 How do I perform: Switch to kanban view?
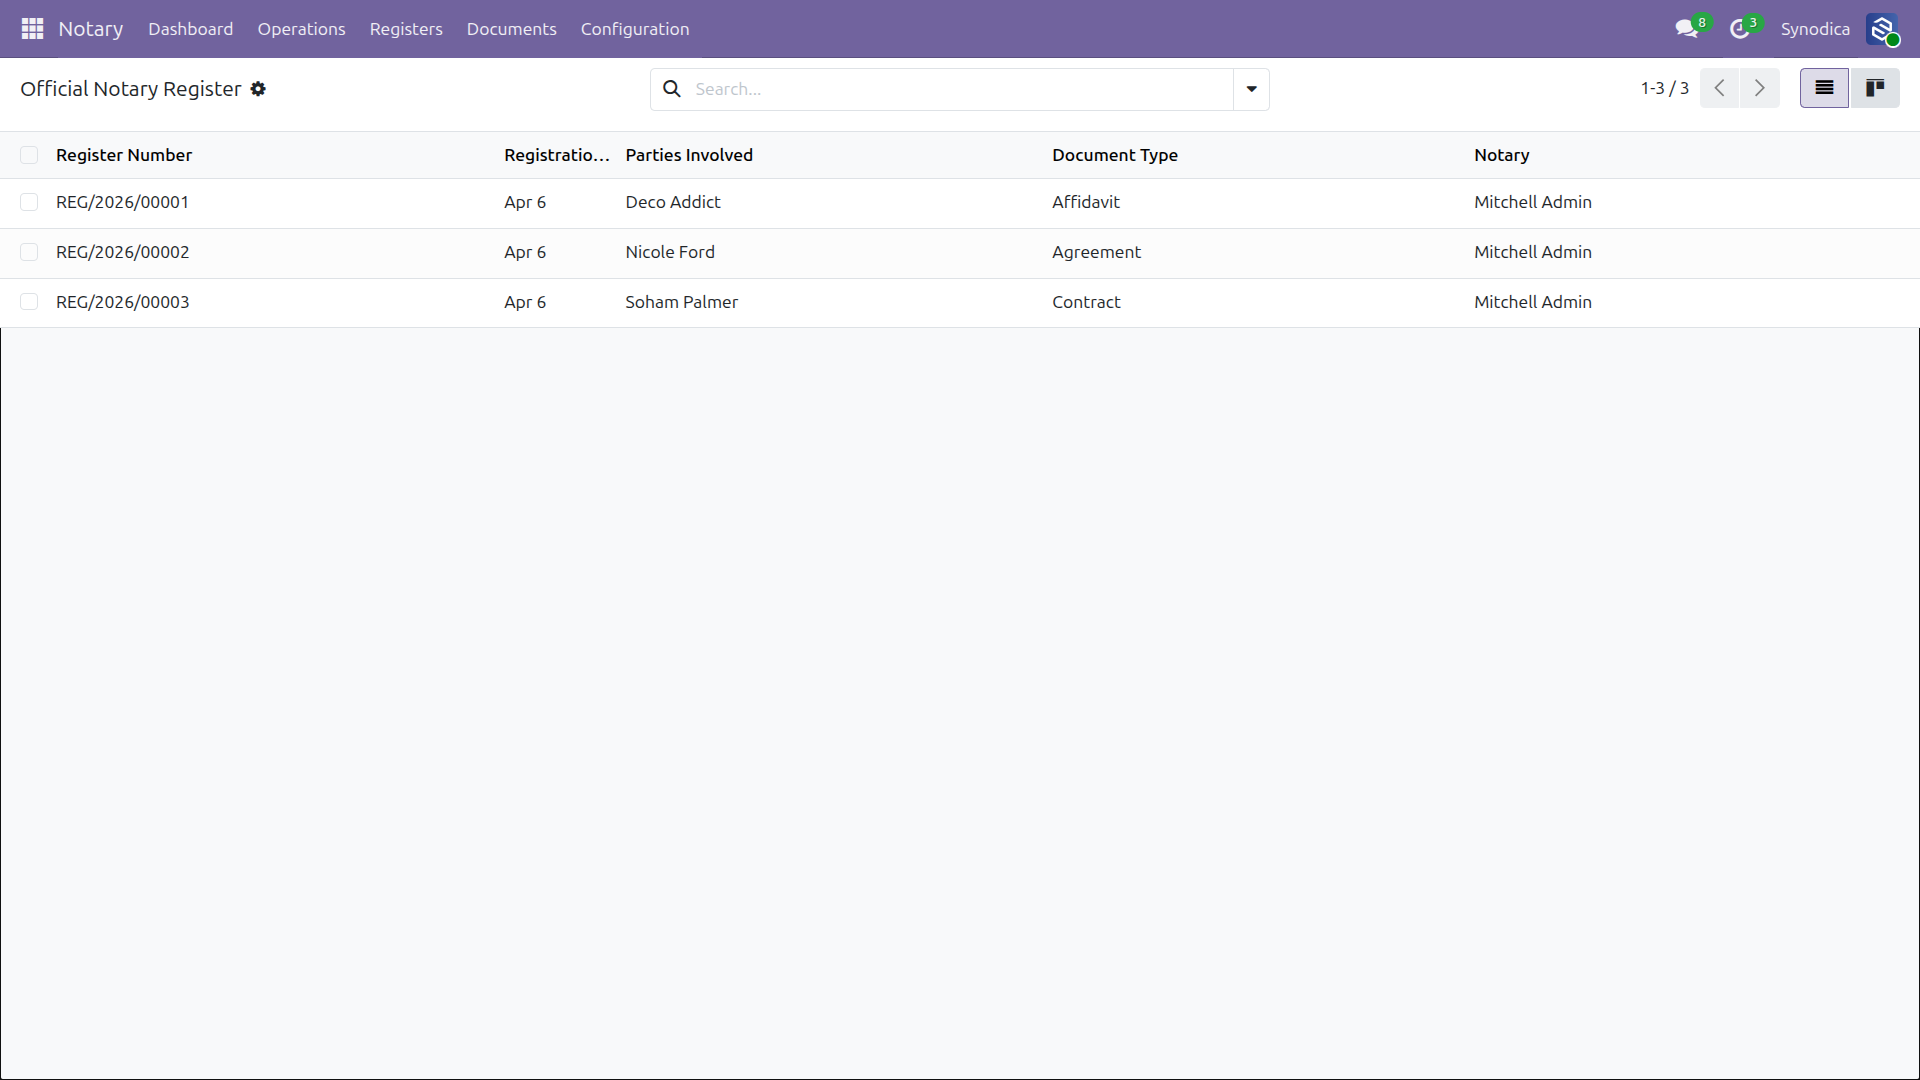[1875, 88]
